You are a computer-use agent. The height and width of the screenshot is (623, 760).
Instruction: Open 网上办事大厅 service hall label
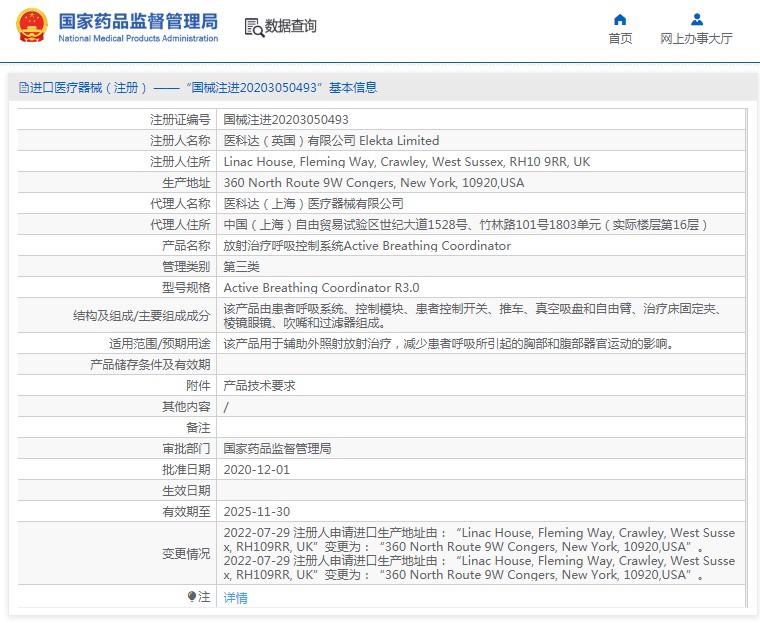pyautogui.click(x=696, y=39)
